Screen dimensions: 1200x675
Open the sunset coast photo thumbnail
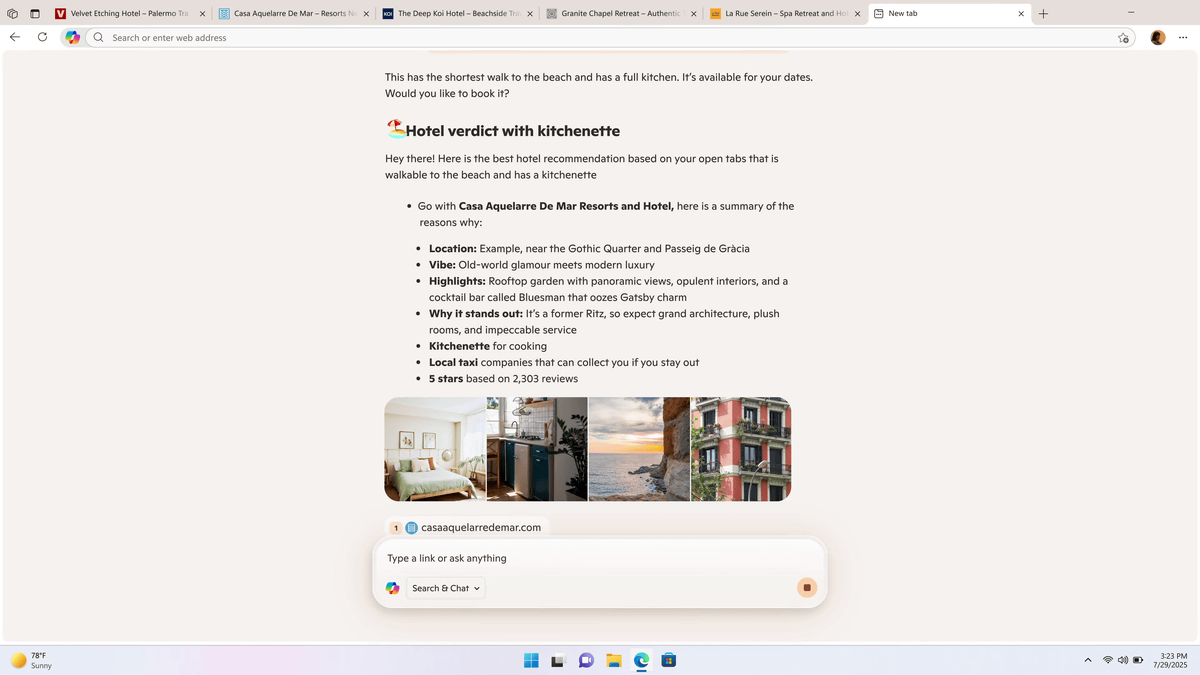[x=639, y=449]
